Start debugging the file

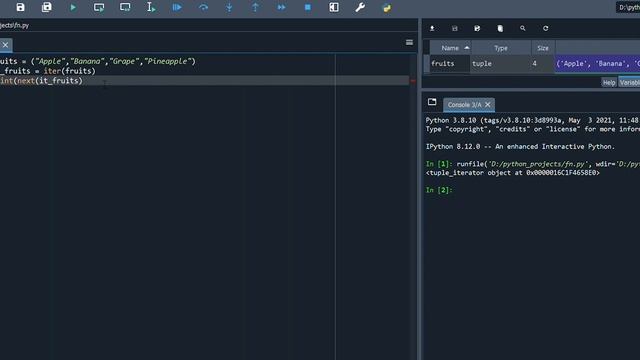point(177,7)
